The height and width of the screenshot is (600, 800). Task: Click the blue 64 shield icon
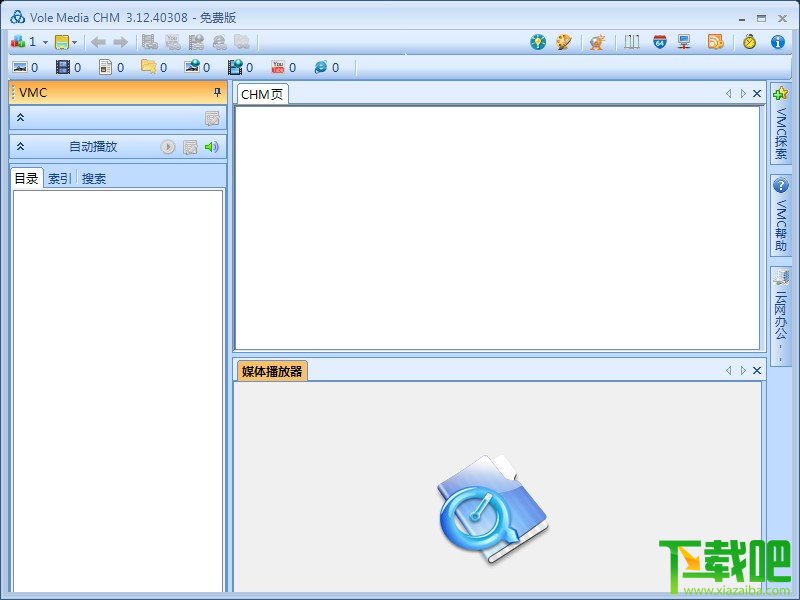coord(660,42)
